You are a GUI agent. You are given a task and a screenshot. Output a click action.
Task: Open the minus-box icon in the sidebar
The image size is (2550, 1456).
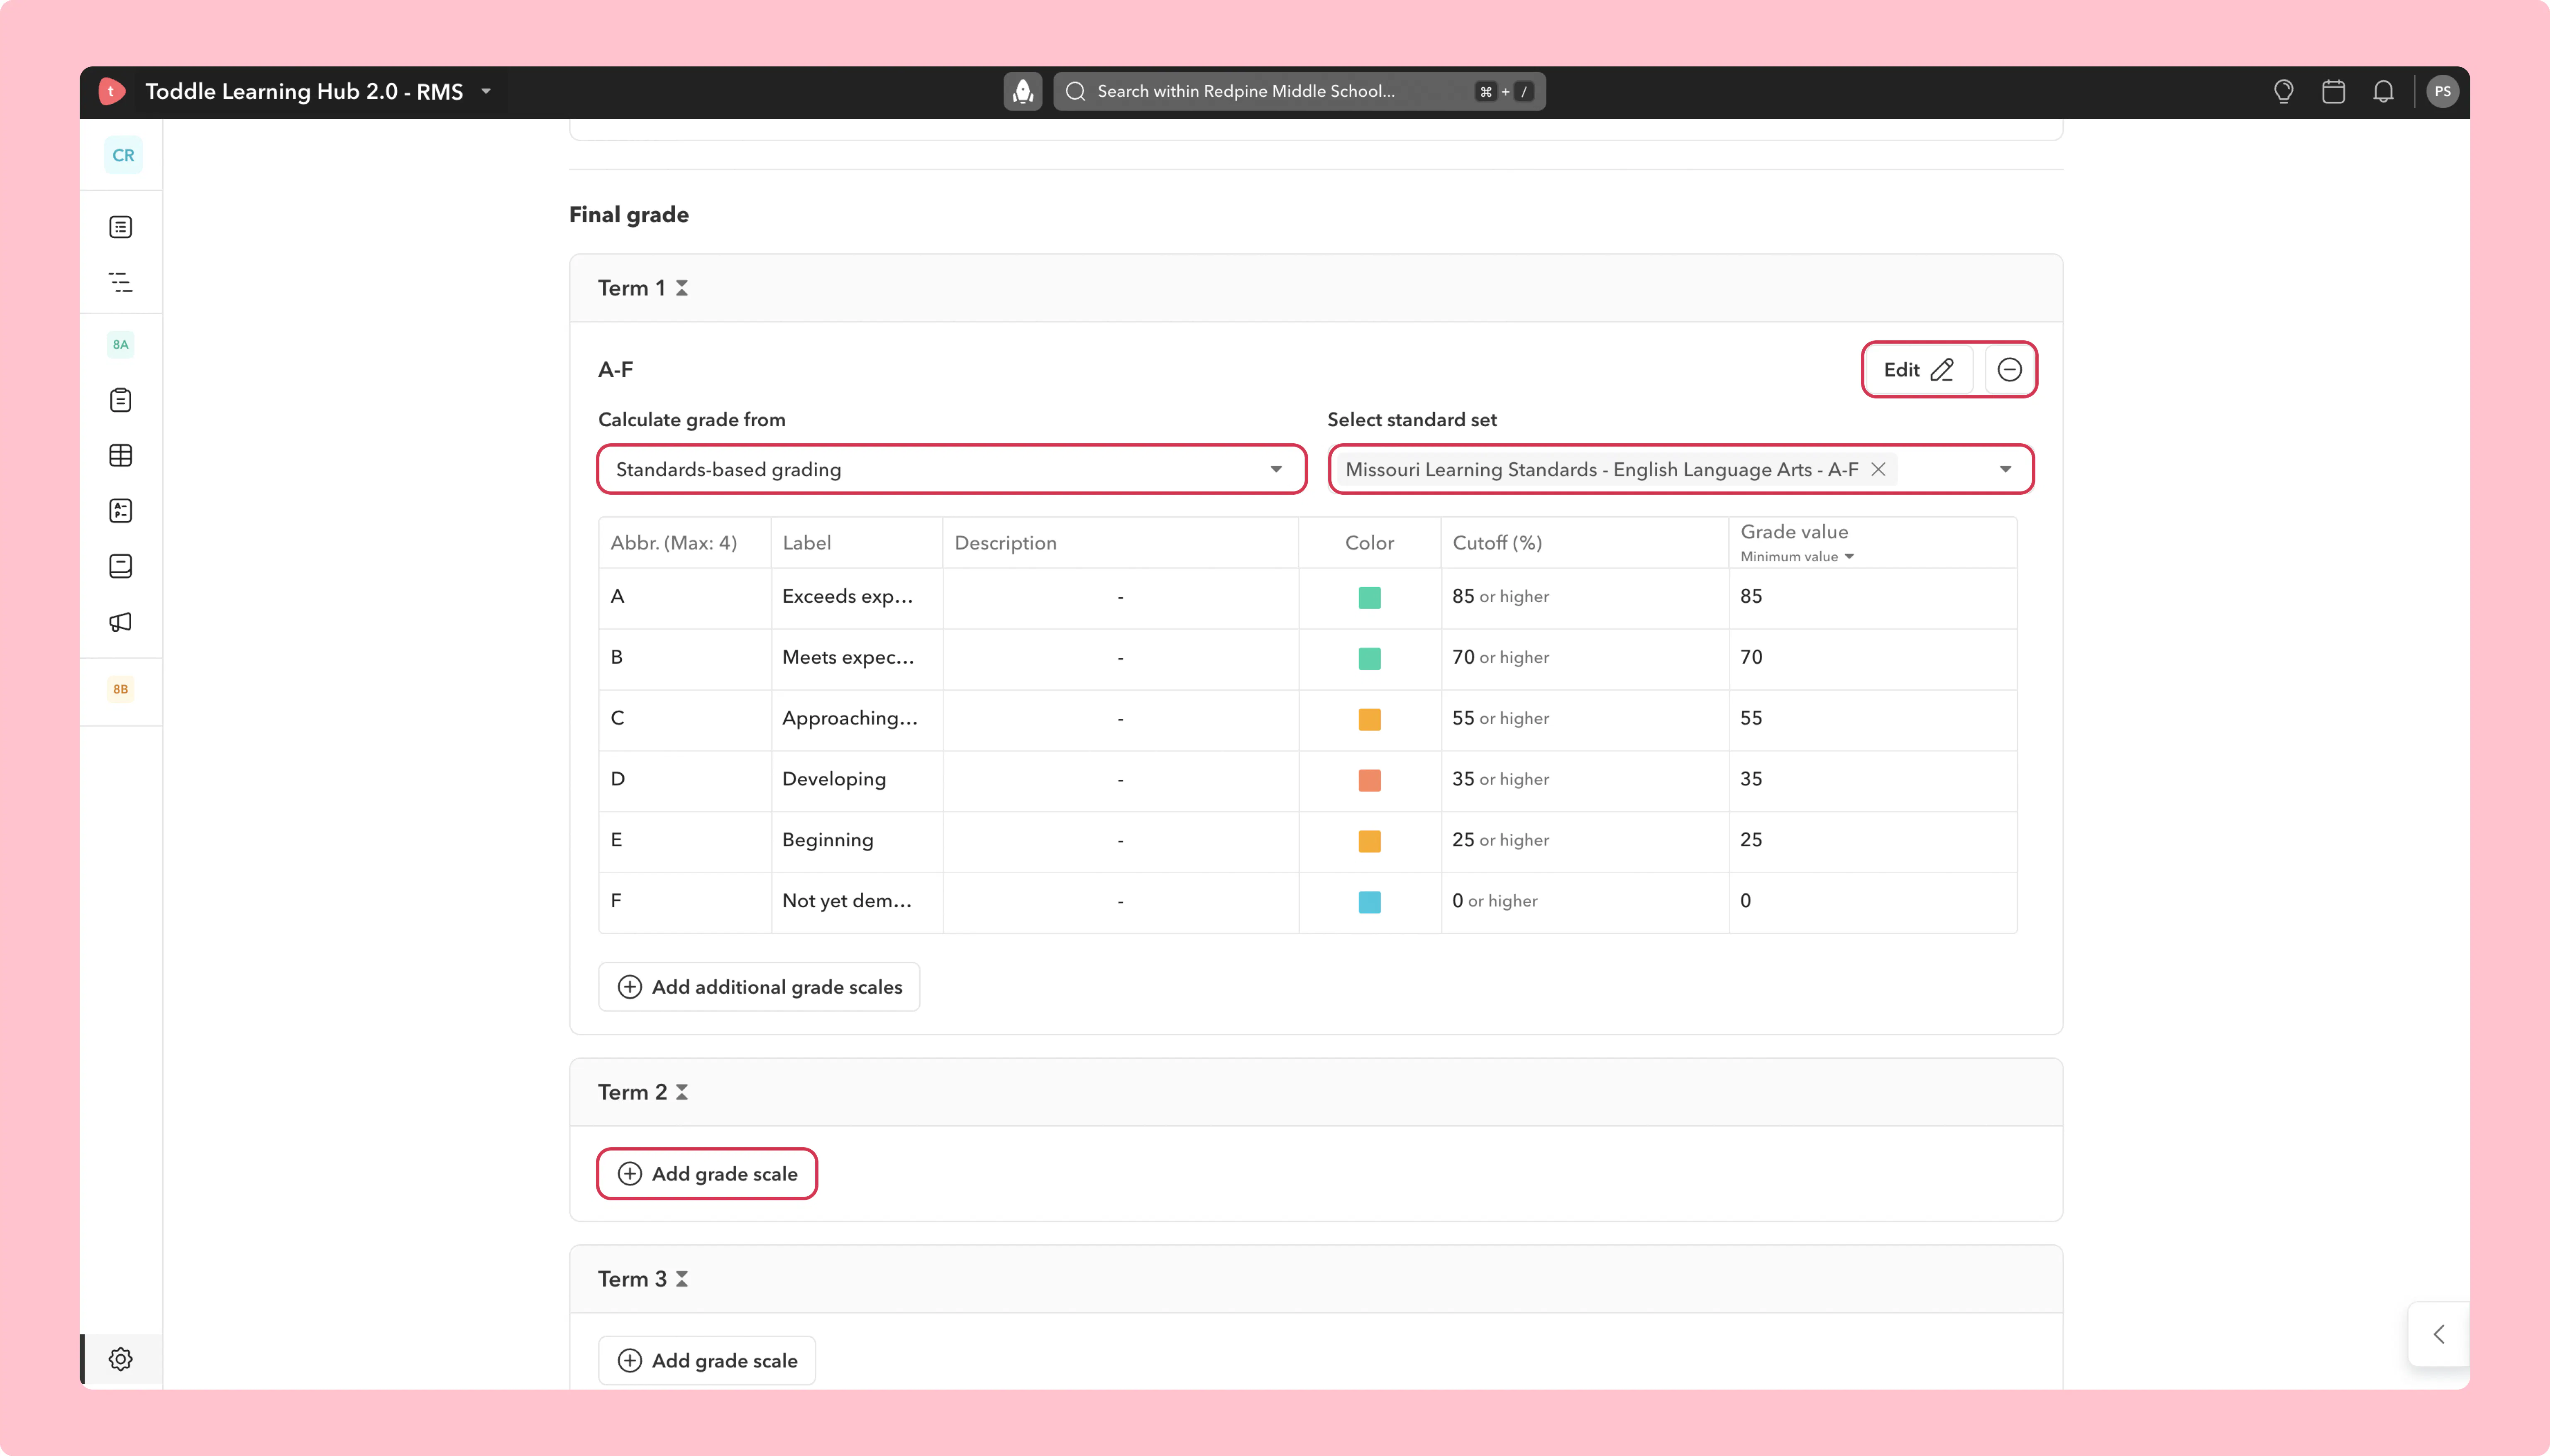coord(121,566)
